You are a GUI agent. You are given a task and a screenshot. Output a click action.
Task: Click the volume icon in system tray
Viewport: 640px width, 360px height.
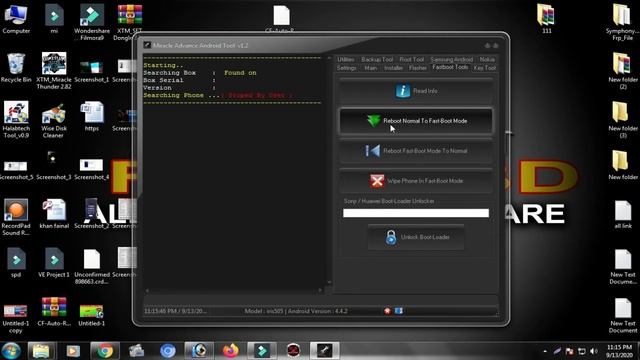click(594, 351)
